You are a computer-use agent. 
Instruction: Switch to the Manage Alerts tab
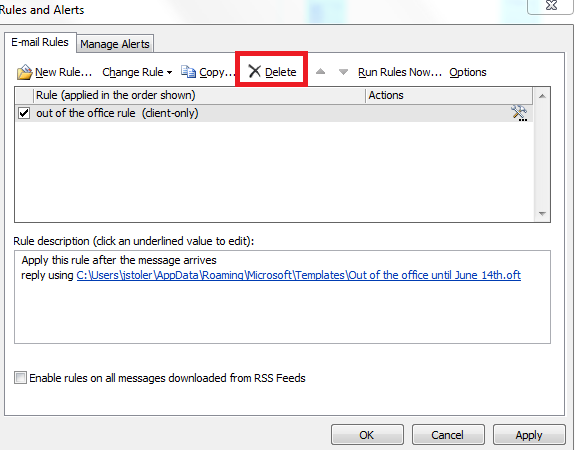point(115,44)
